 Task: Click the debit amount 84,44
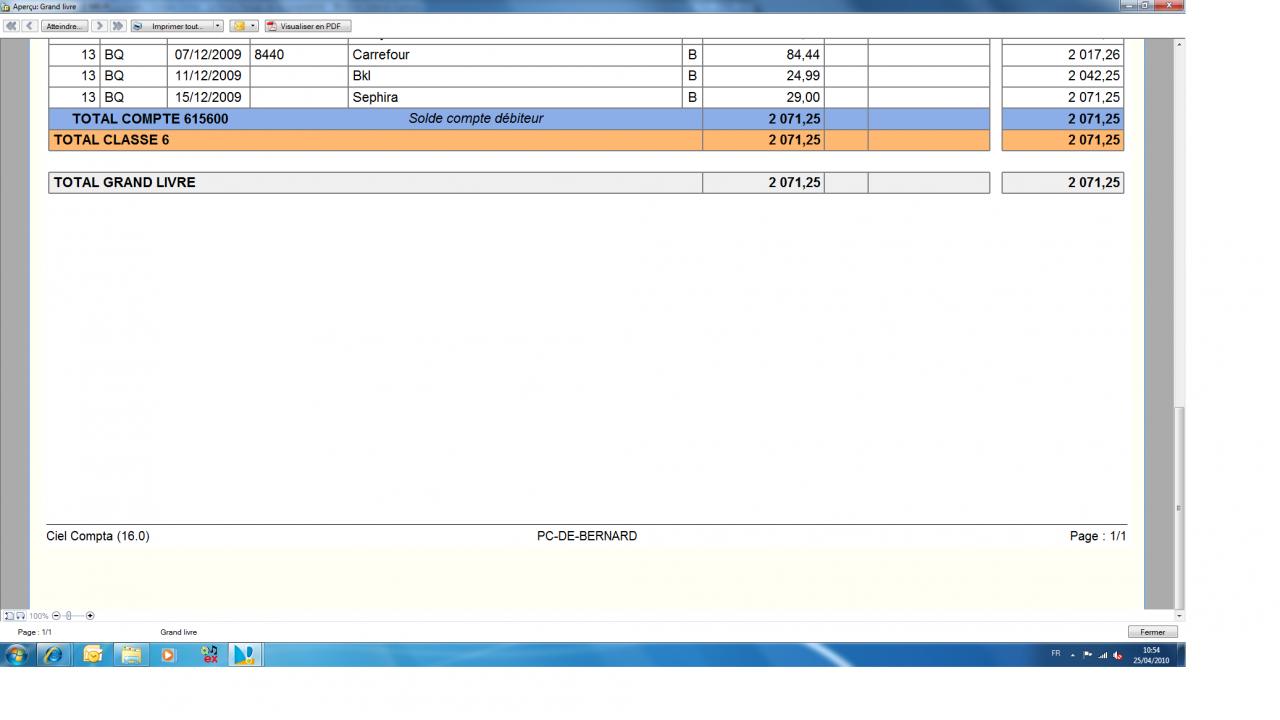[804, 55]
